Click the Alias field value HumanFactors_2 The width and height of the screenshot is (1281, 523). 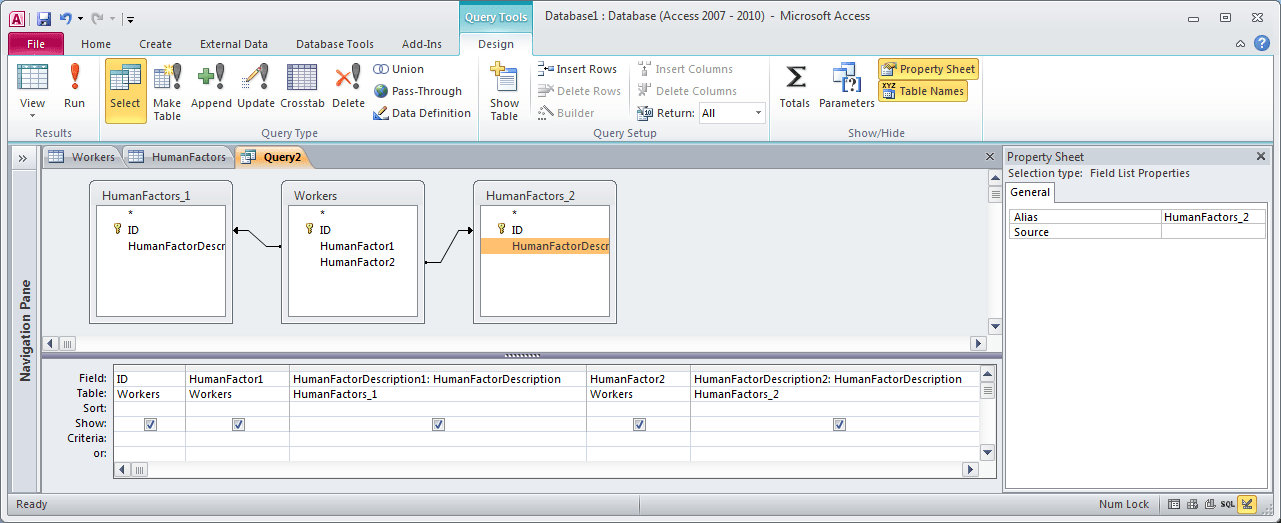1213,217
